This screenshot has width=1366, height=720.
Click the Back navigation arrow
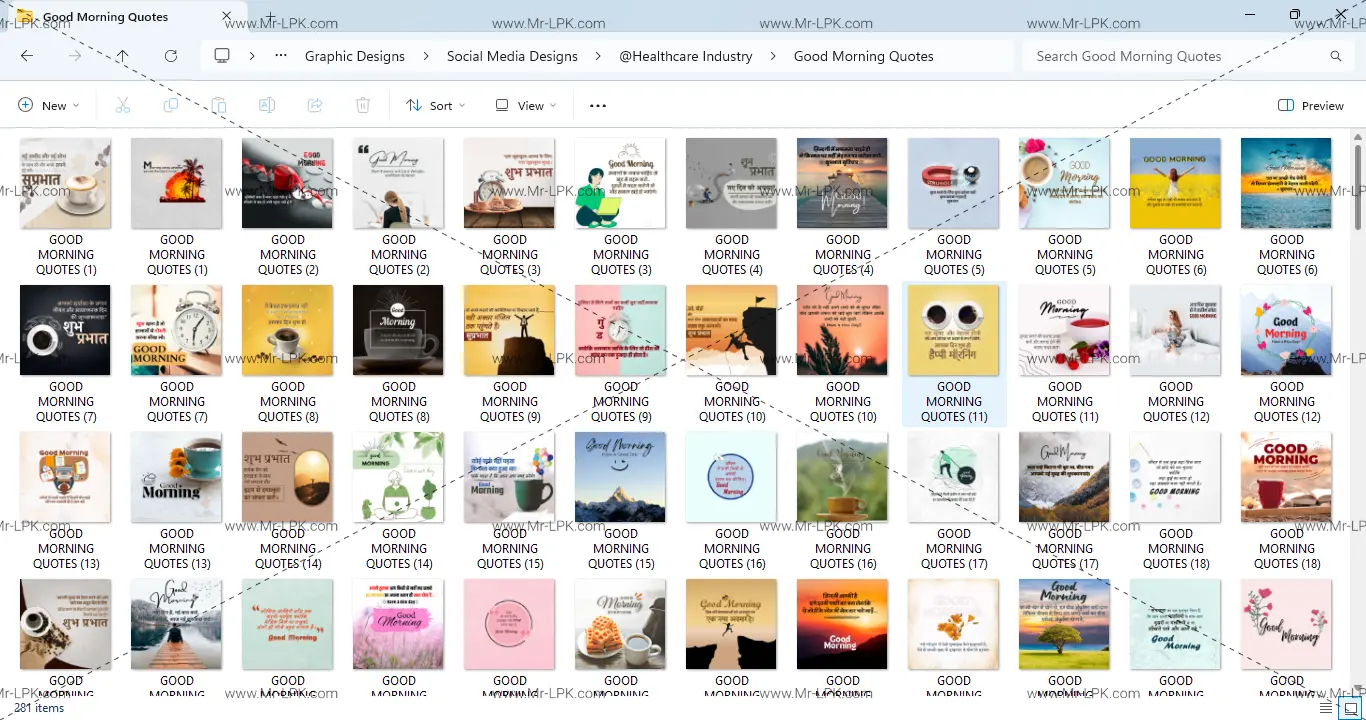[27, 56]
